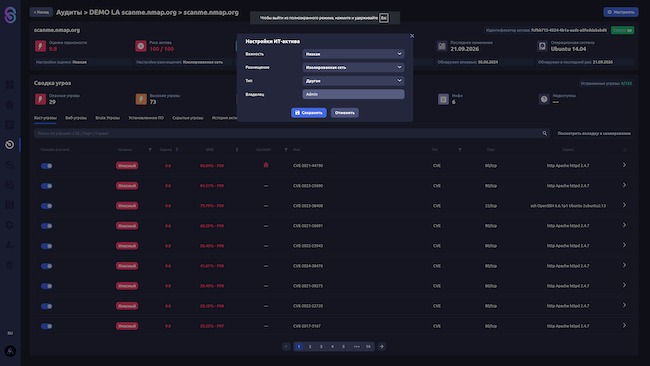Click Посмотреть вкладку в сканировании button
Image resolution: width=650 pixels, height=366 pixels.
tap(594, 133)
